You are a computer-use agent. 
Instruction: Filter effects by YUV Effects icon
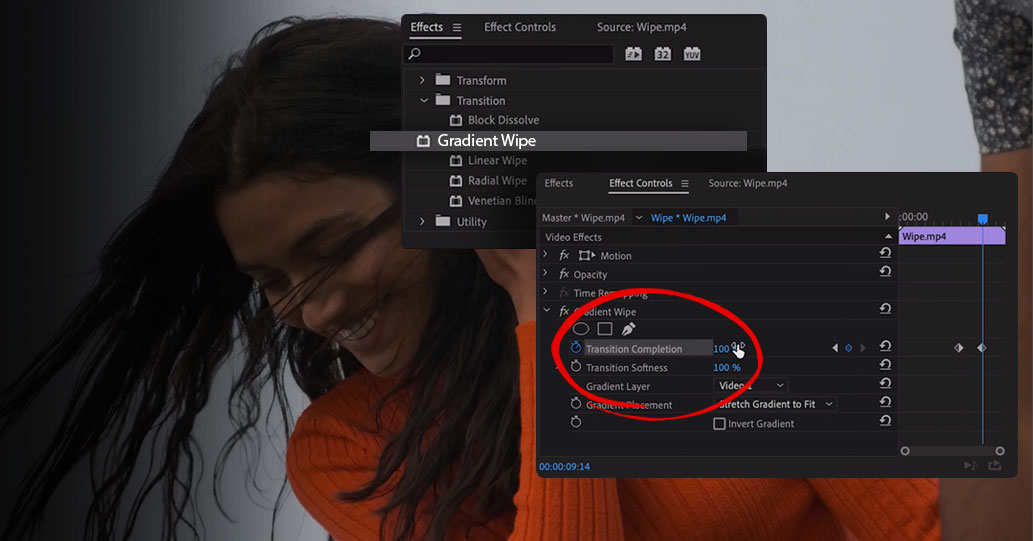[692, 54]
